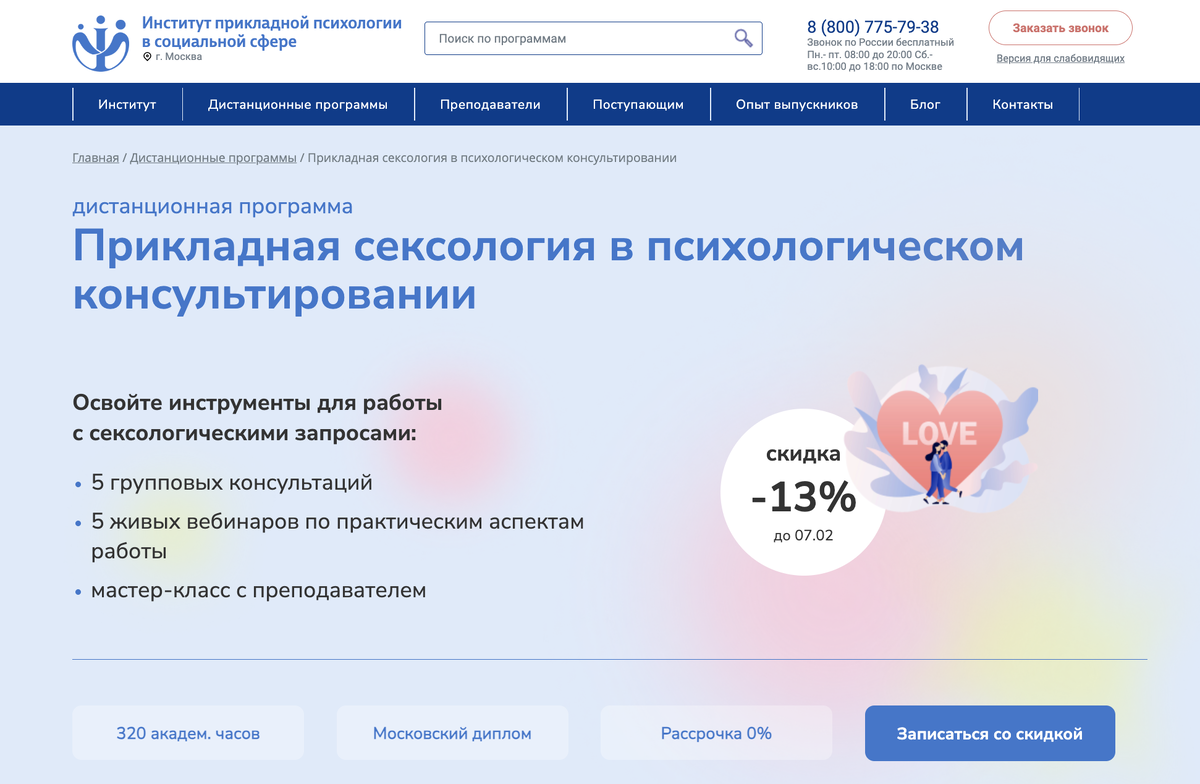Call 8 (800) 775-79-38 phone link
1200x784 pixels.
(873, 26)
